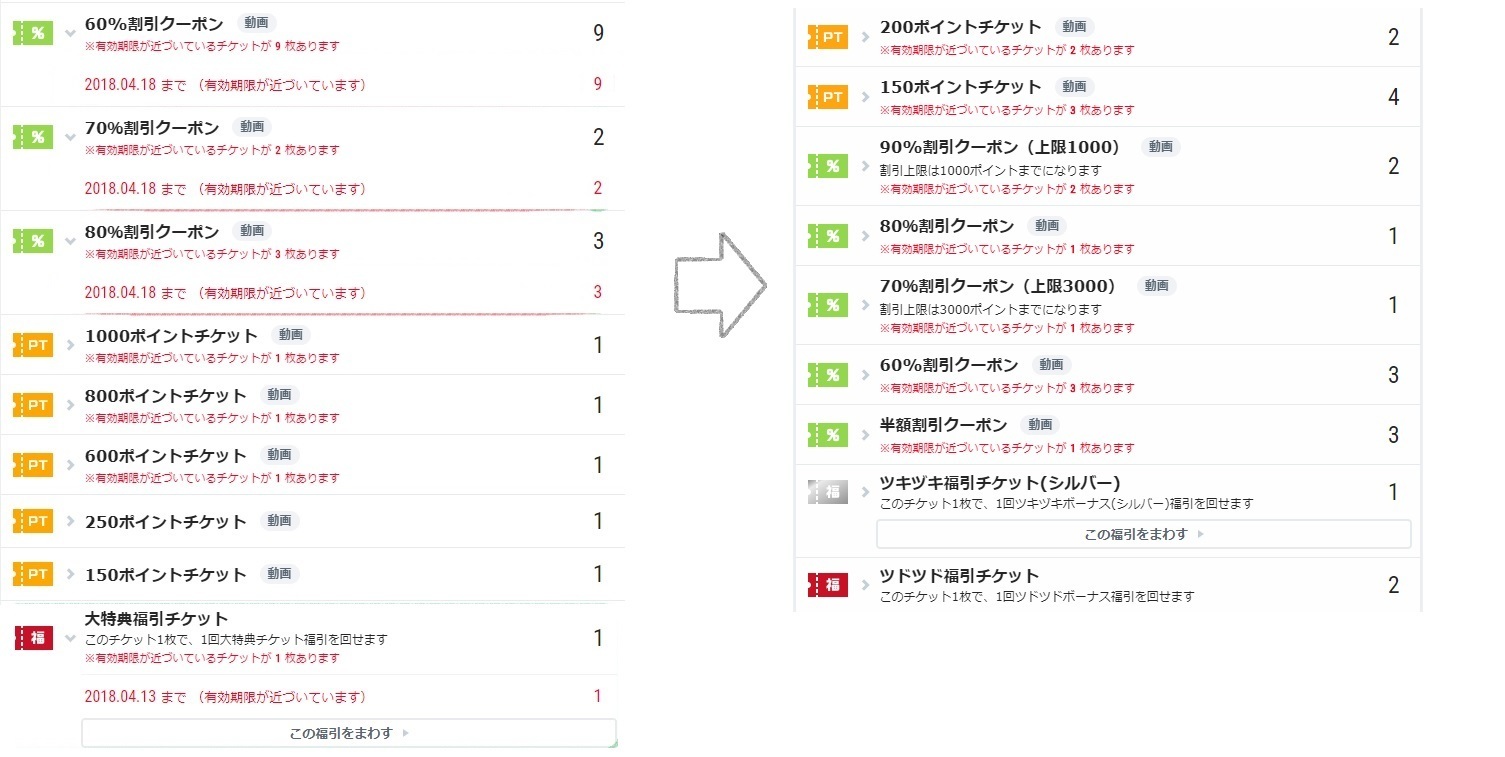Click the 半額割引クーポン title

pyautogui.click(x=944, y=425)
